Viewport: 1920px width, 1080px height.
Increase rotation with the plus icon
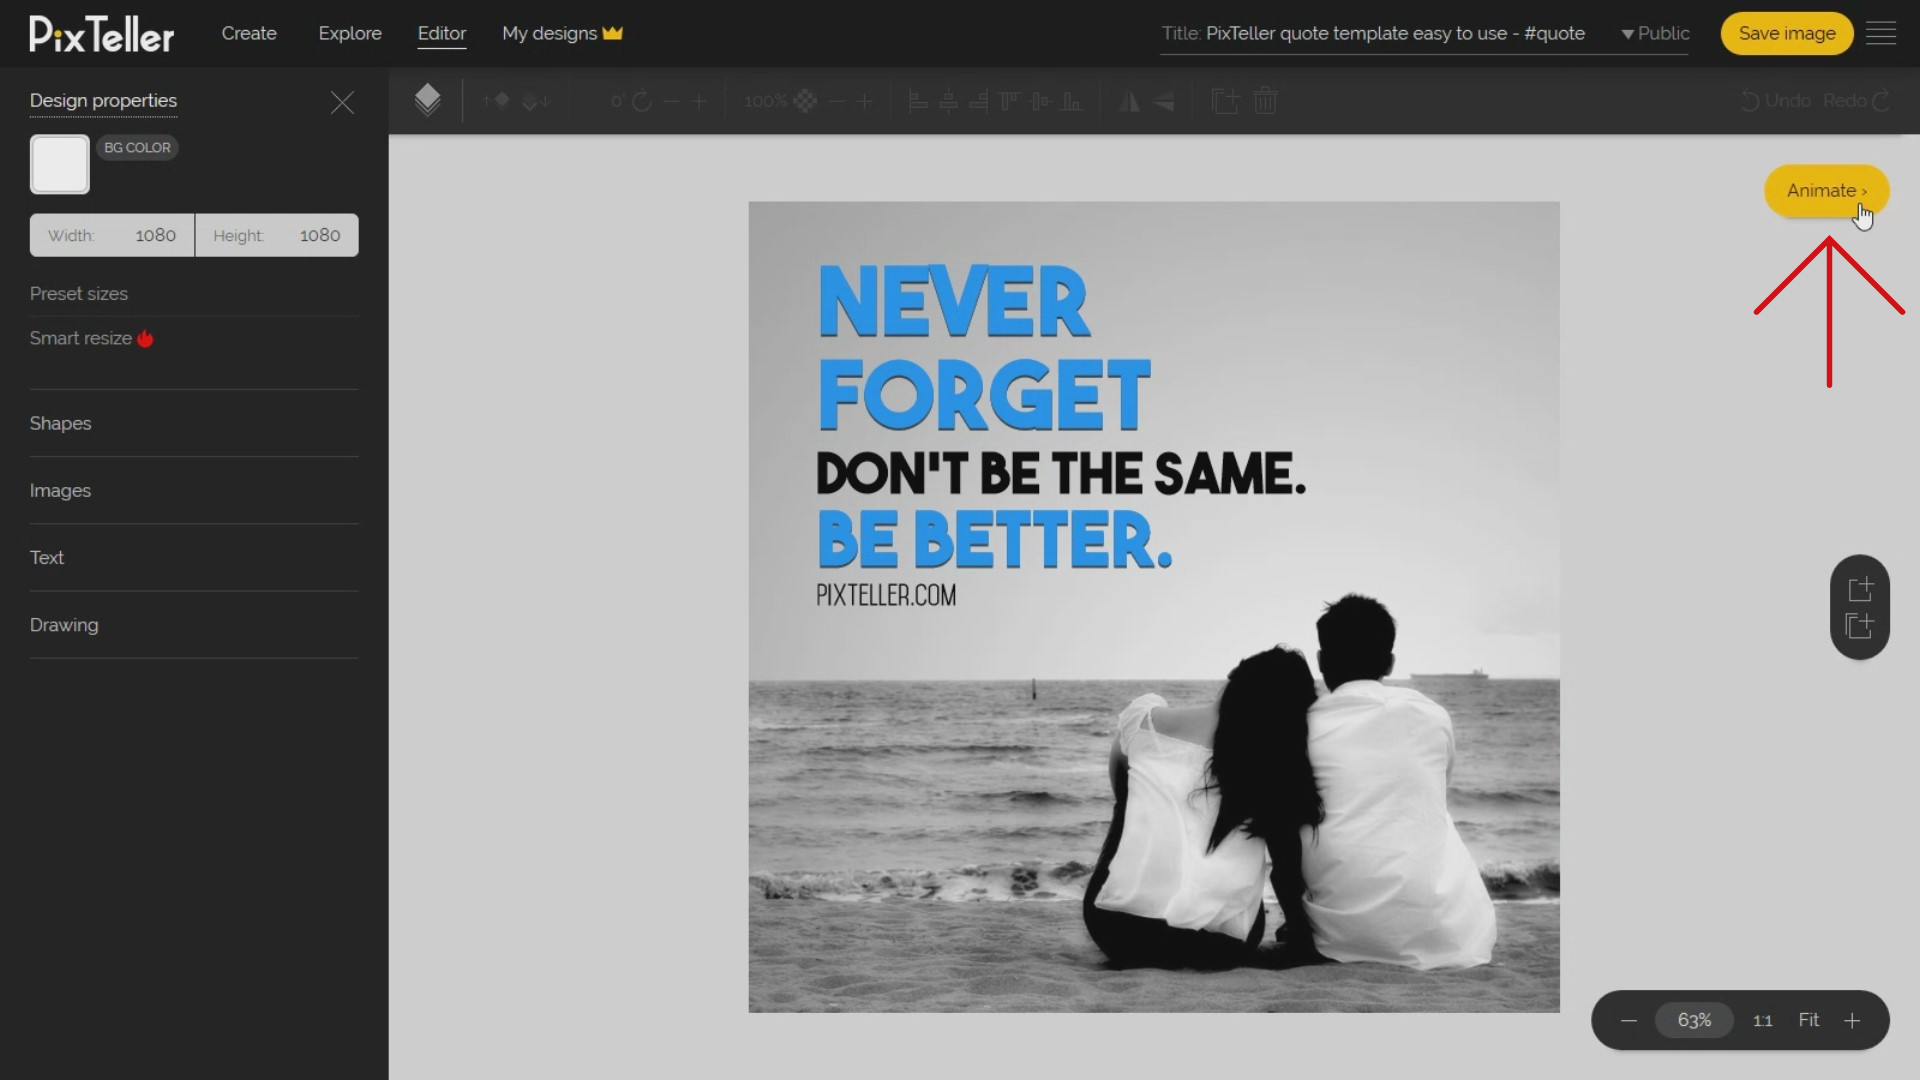coord(699,101)
